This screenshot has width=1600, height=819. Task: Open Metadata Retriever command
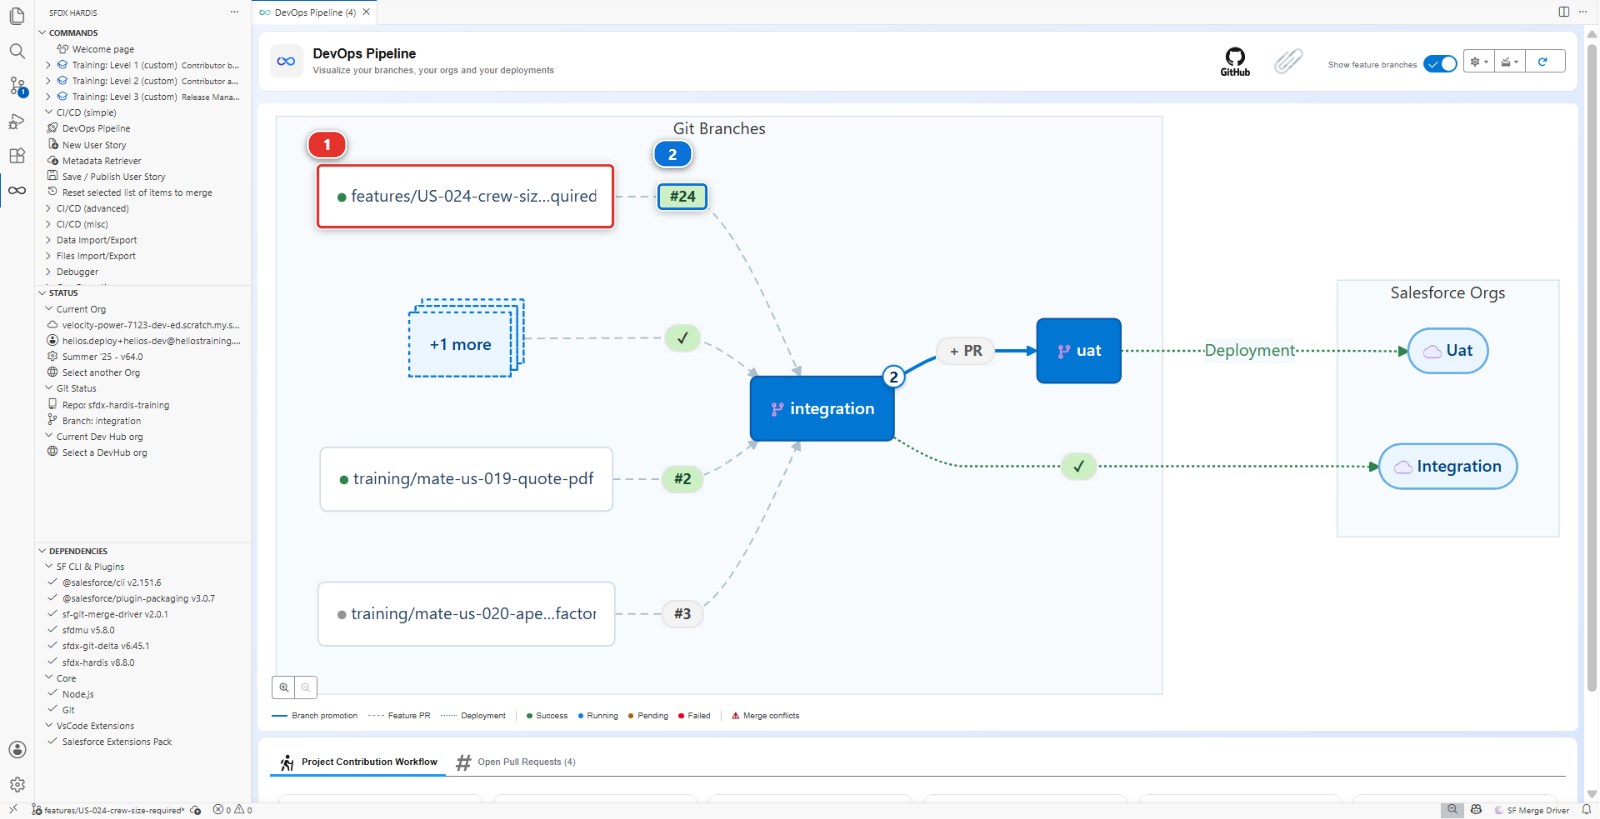pos(102,161)
